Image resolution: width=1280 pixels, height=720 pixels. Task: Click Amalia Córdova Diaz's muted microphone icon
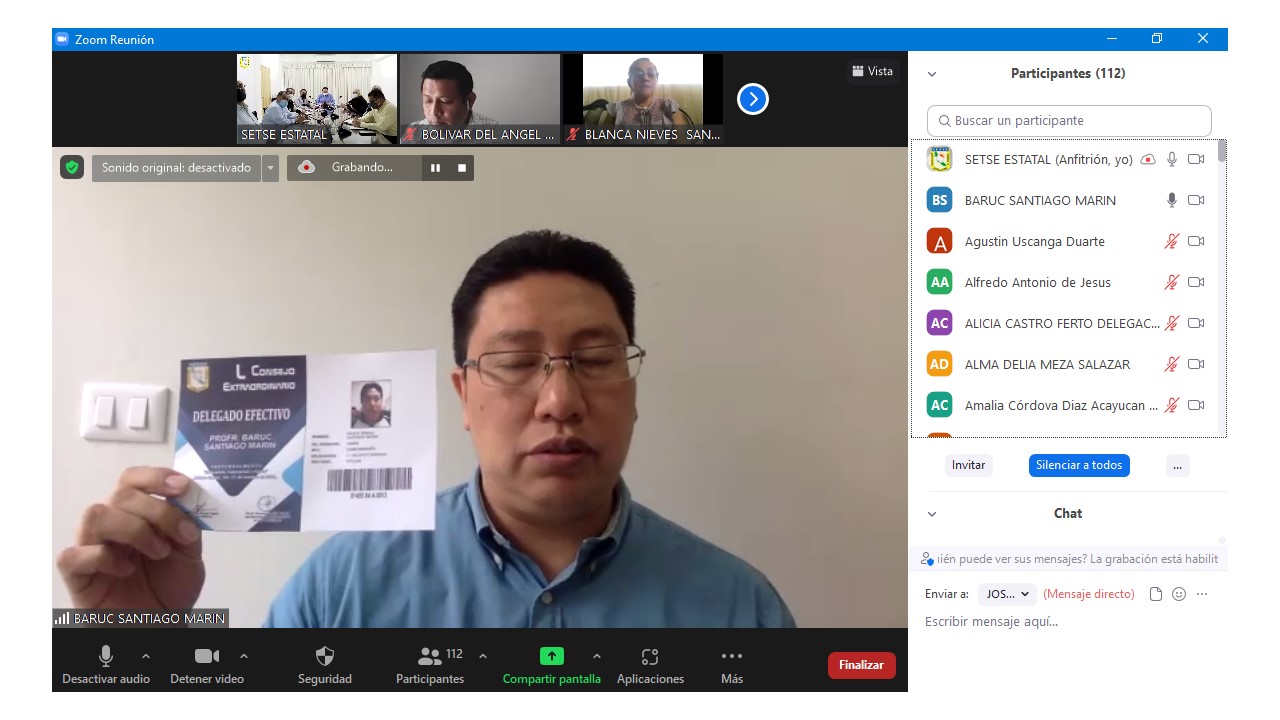(x=1172, y=405)
